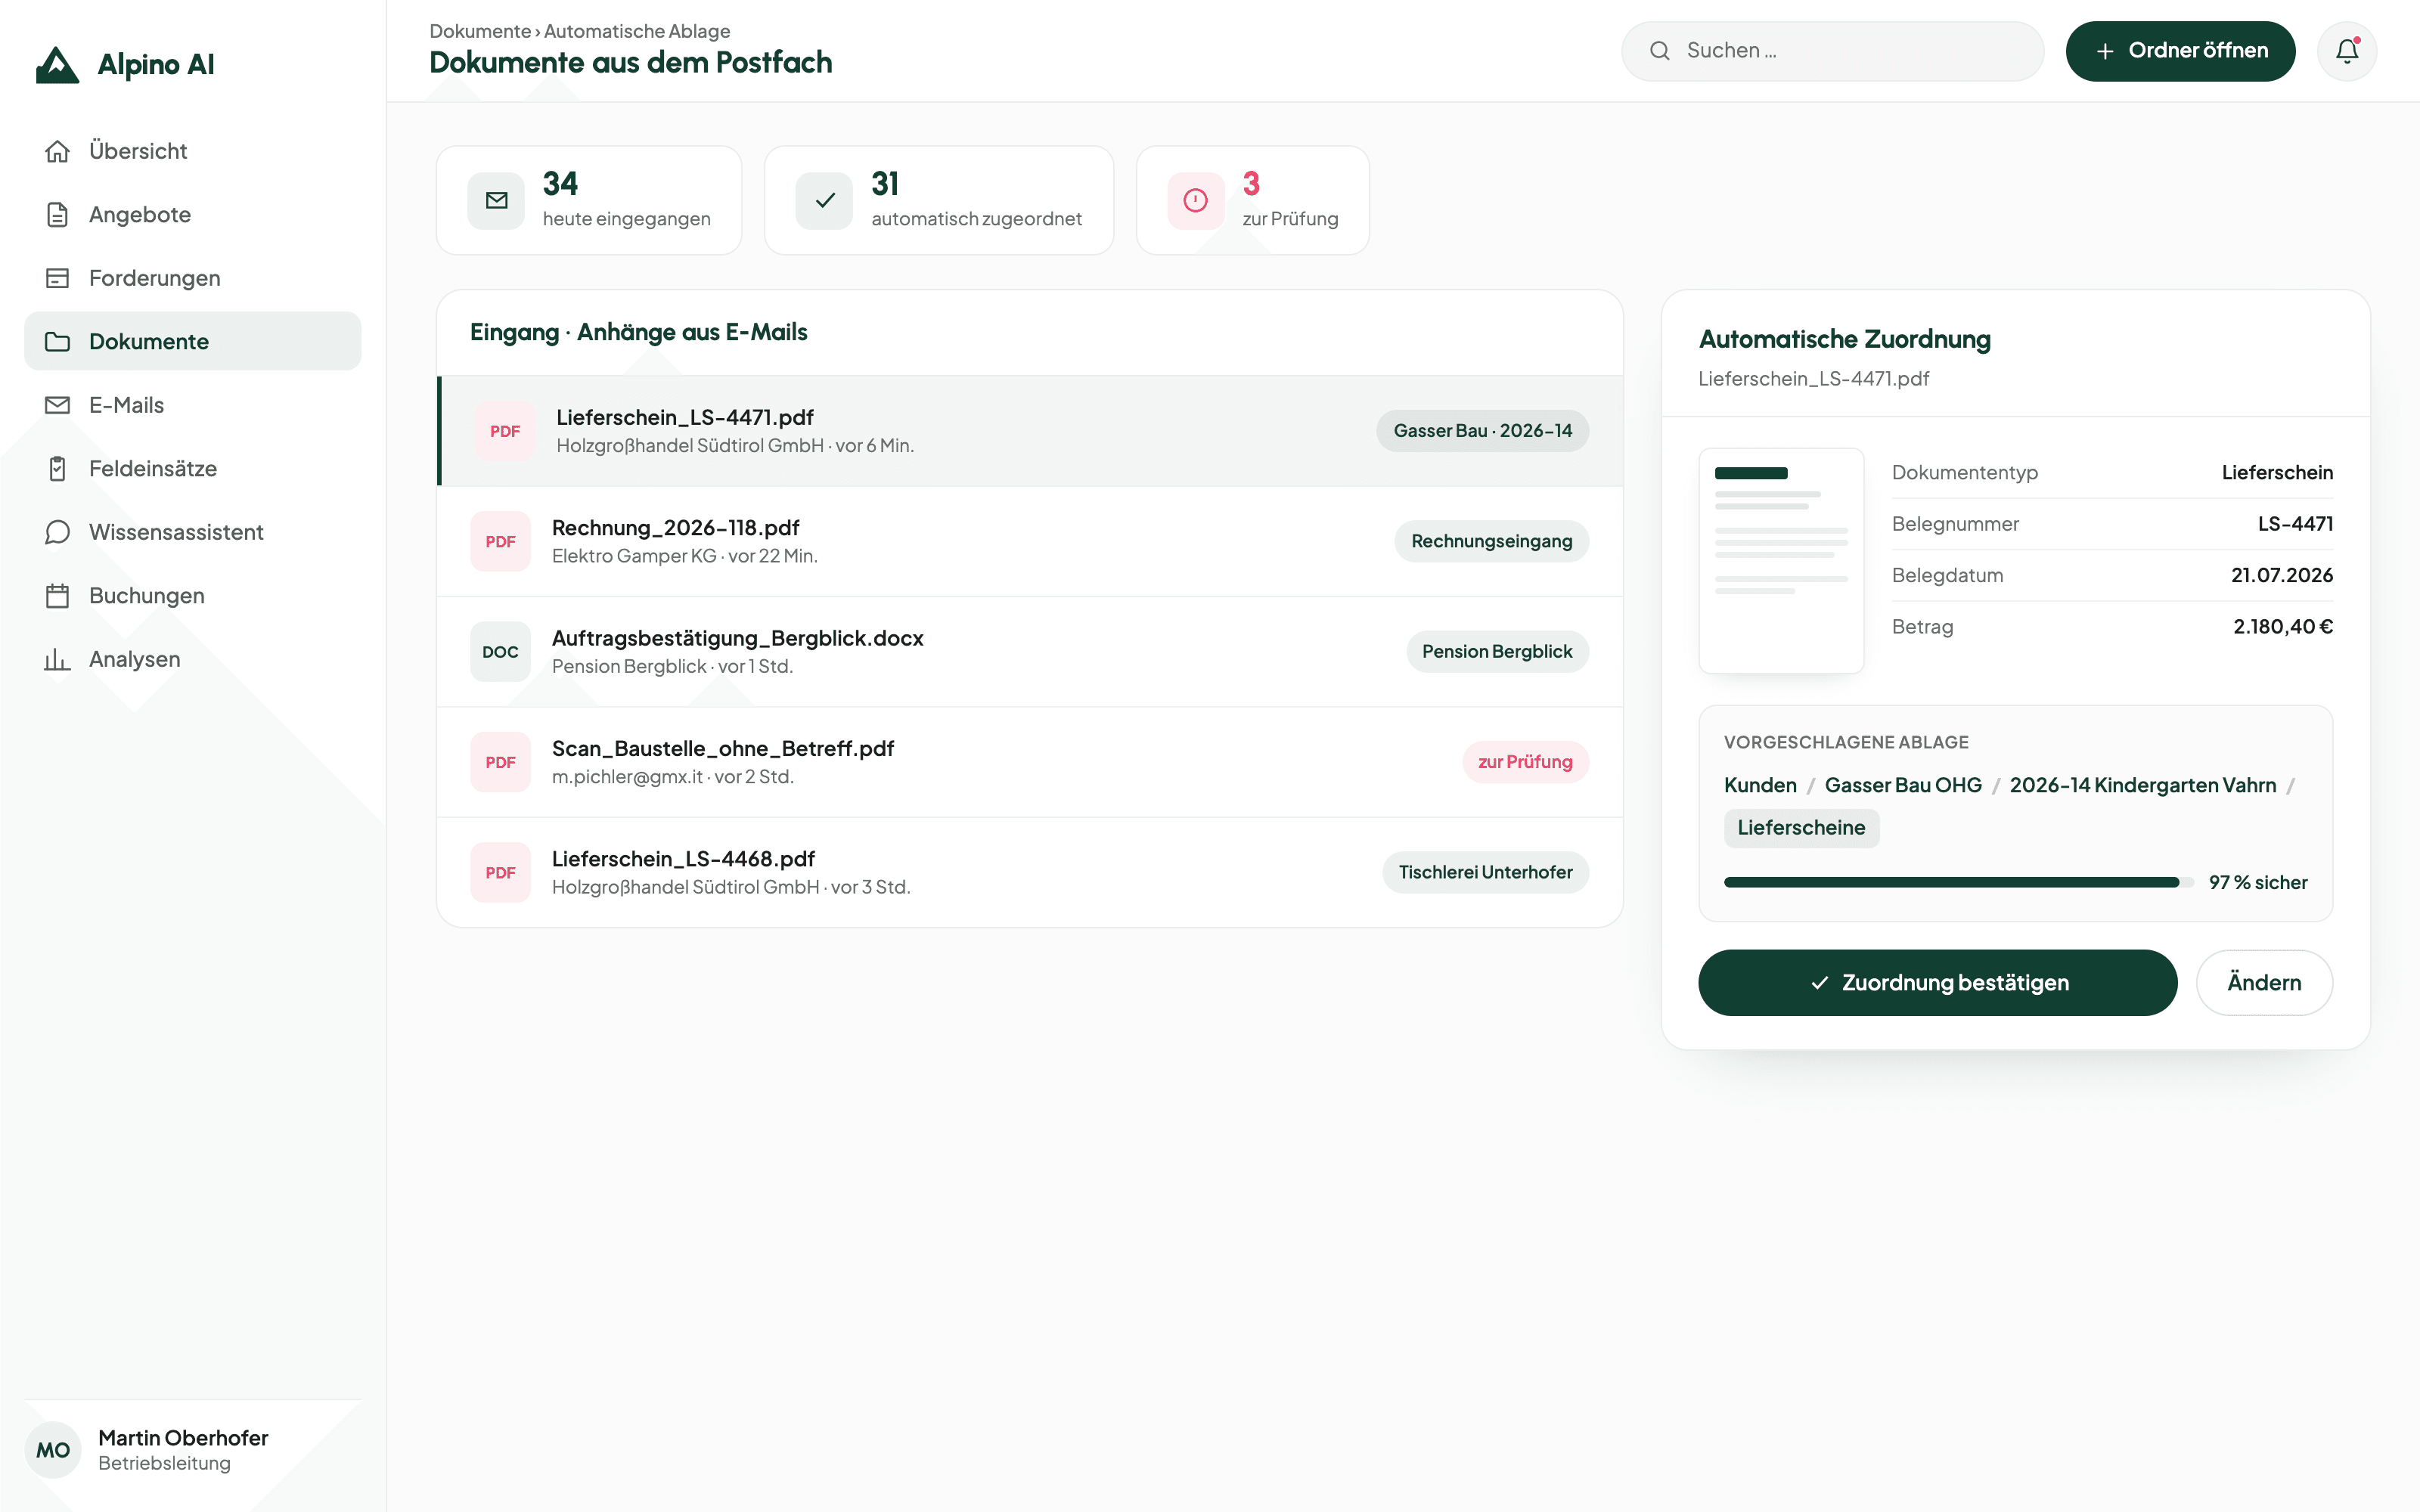The width and height of the screenshot is (2420, 1512).
Task: Click the envelope icon on the 34 card
Action: tap(496, 201)
